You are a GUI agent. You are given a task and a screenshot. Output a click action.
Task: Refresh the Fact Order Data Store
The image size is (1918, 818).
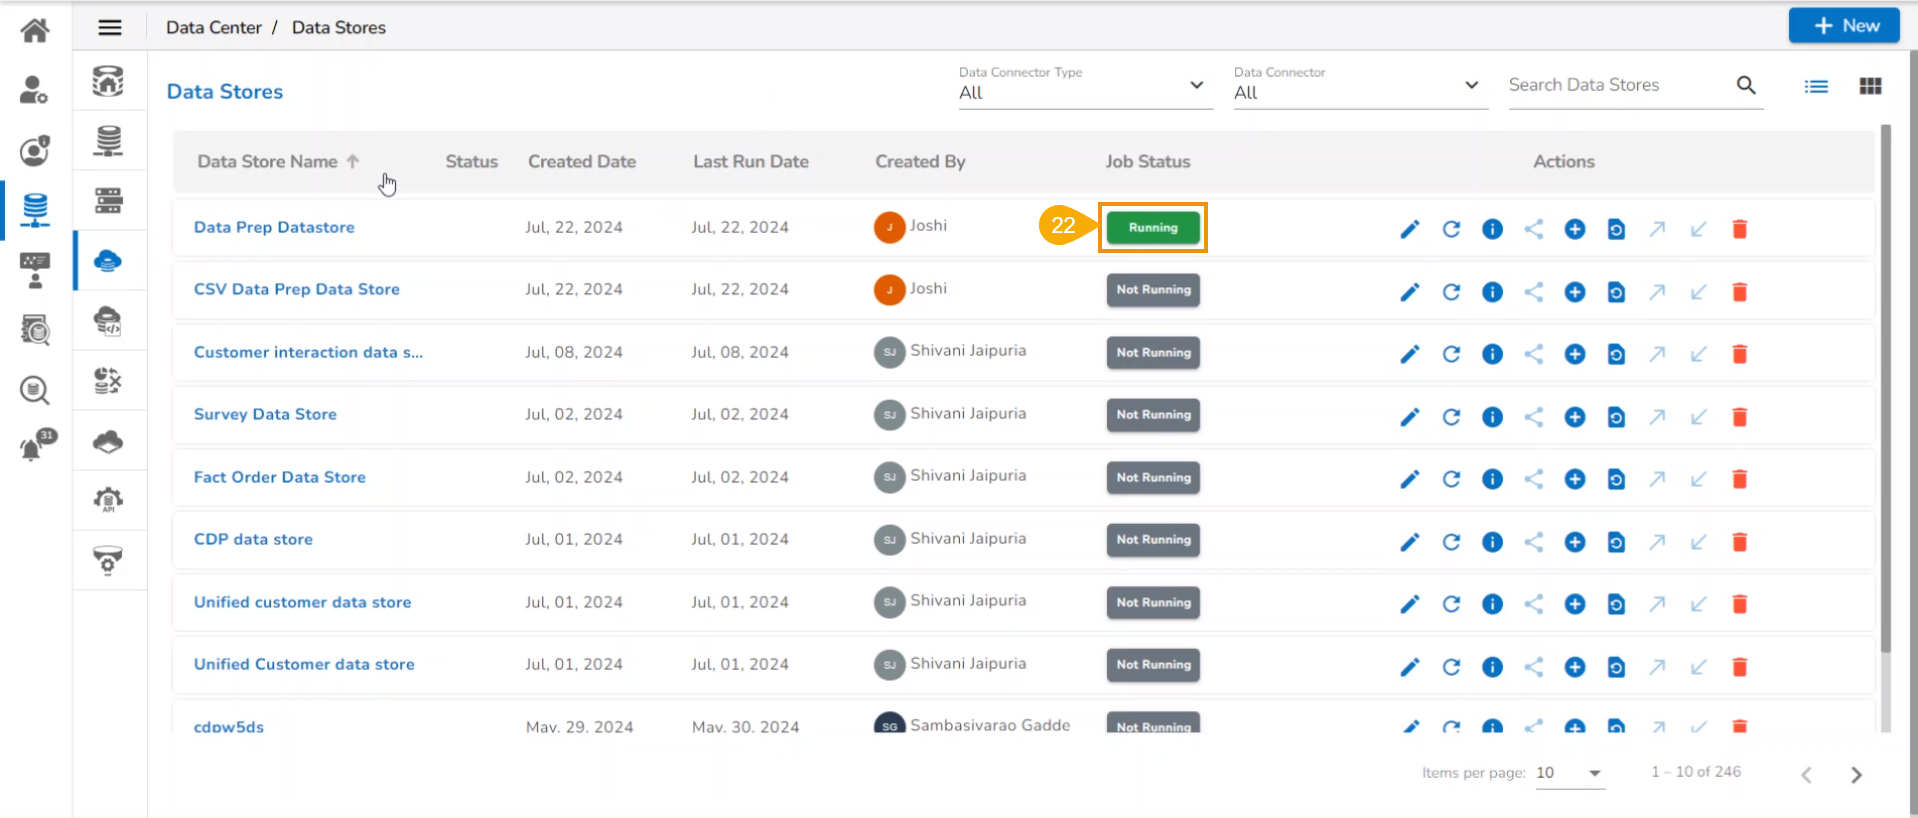click(1451, 479)
